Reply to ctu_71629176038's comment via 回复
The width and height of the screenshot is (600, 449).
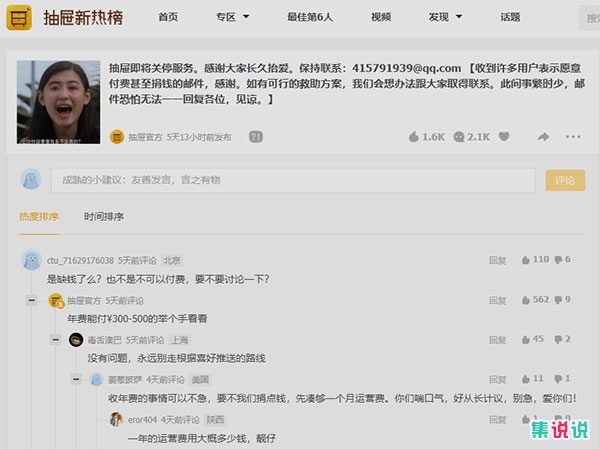[x=497, y=260]
